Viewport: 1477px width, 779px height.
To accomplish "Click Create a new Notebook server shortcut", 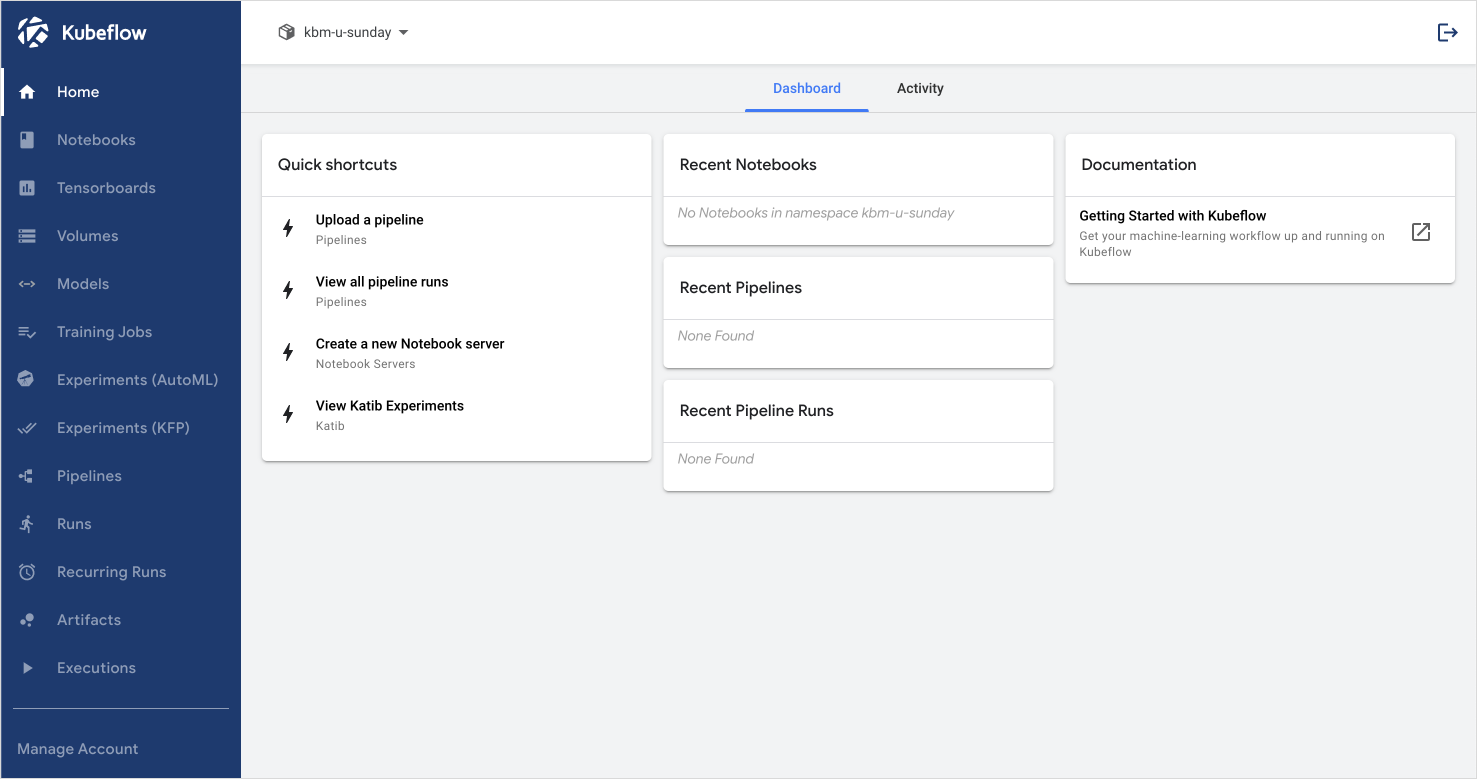I will pos(456,352).
